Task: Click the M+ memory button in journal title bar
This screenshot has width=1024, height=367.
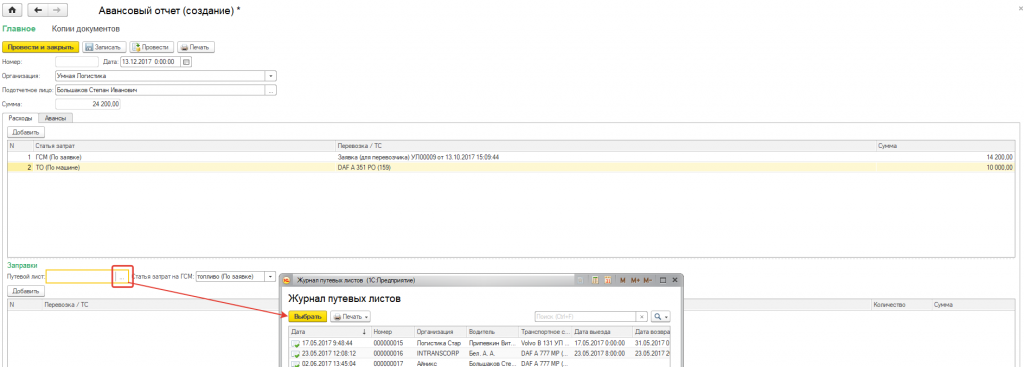Action: pyautogui.click(x=635, y=280)
